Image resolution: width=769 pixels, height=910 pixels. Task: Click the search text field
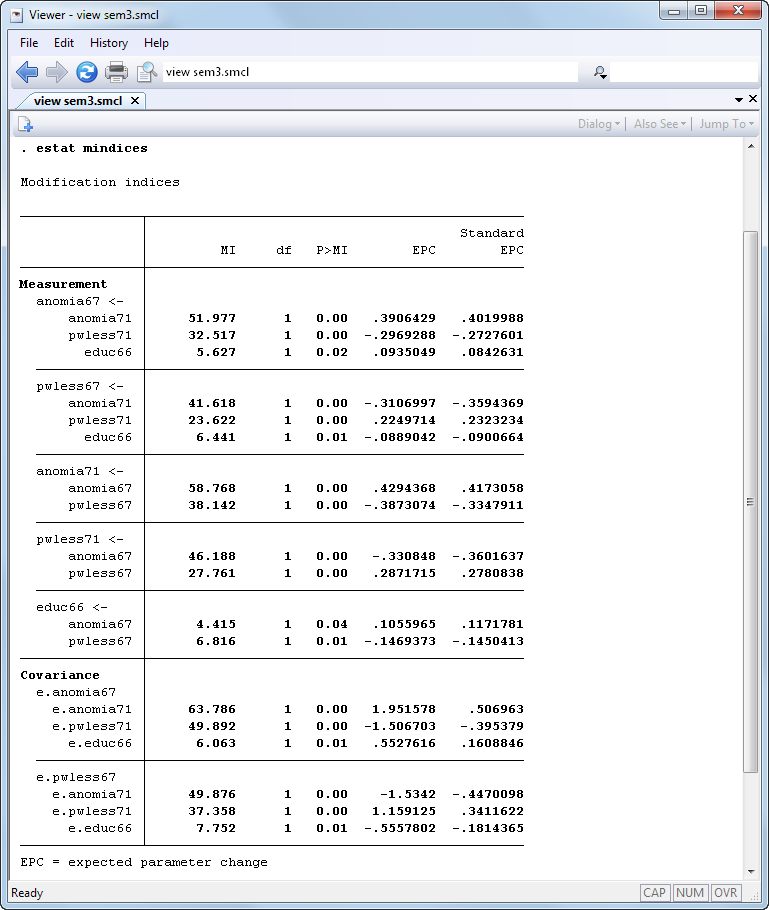click(x=684, y=73)
